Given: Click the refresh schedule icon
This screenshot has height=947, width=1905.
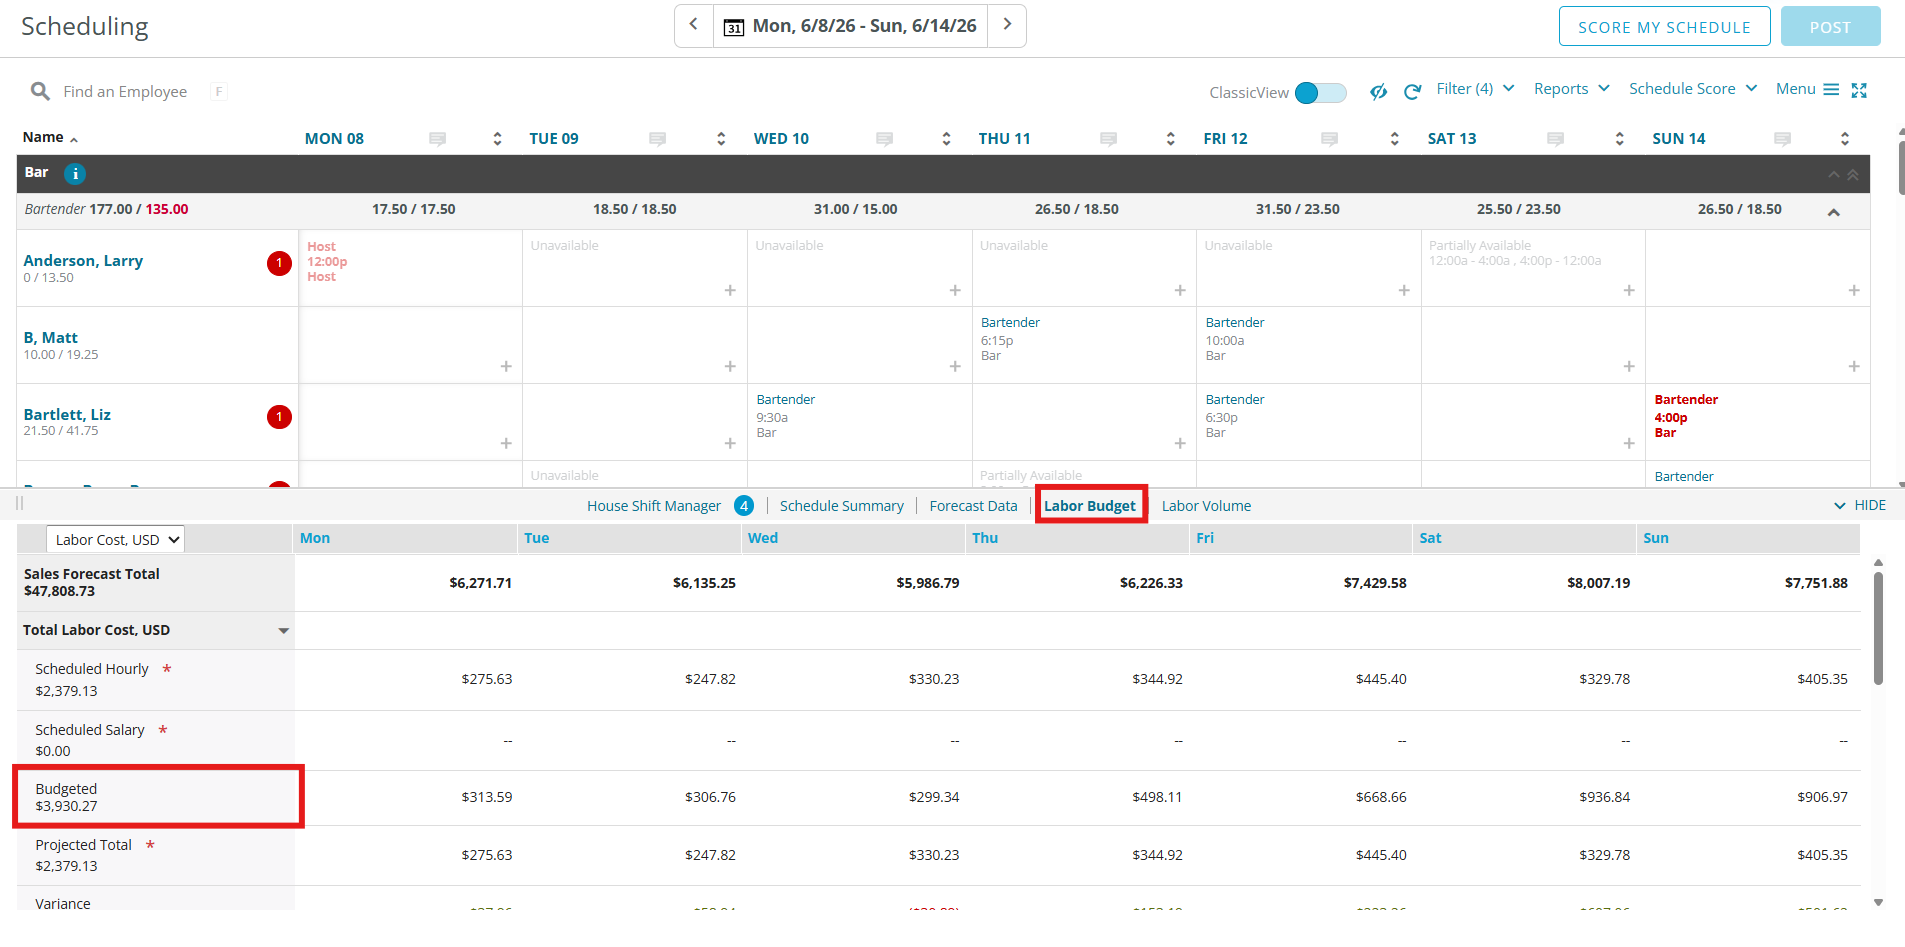Looking at the screenshot, I should (1412, 92).
